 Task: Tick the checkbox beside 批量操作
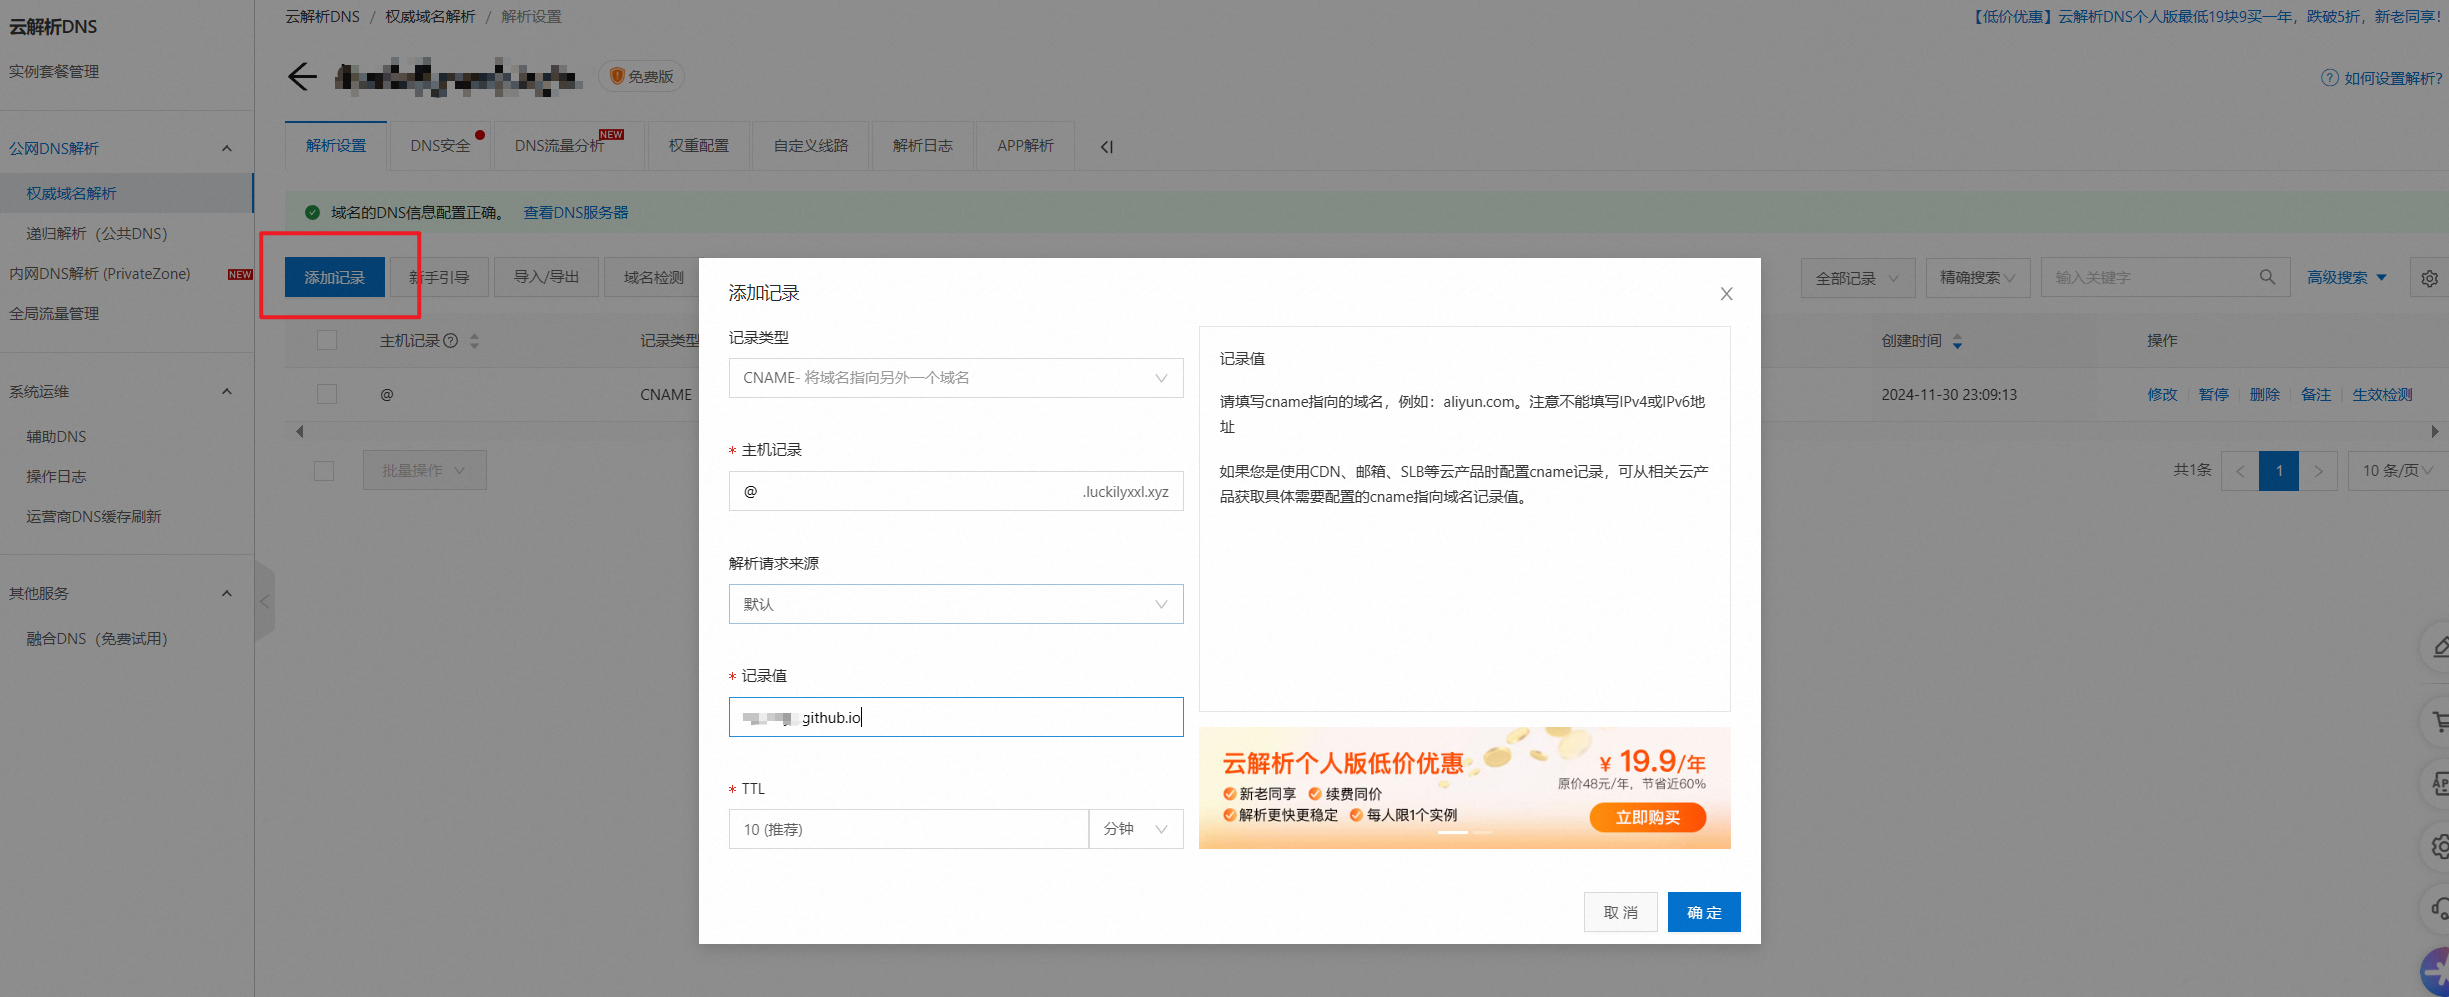[x=324, y=470]
